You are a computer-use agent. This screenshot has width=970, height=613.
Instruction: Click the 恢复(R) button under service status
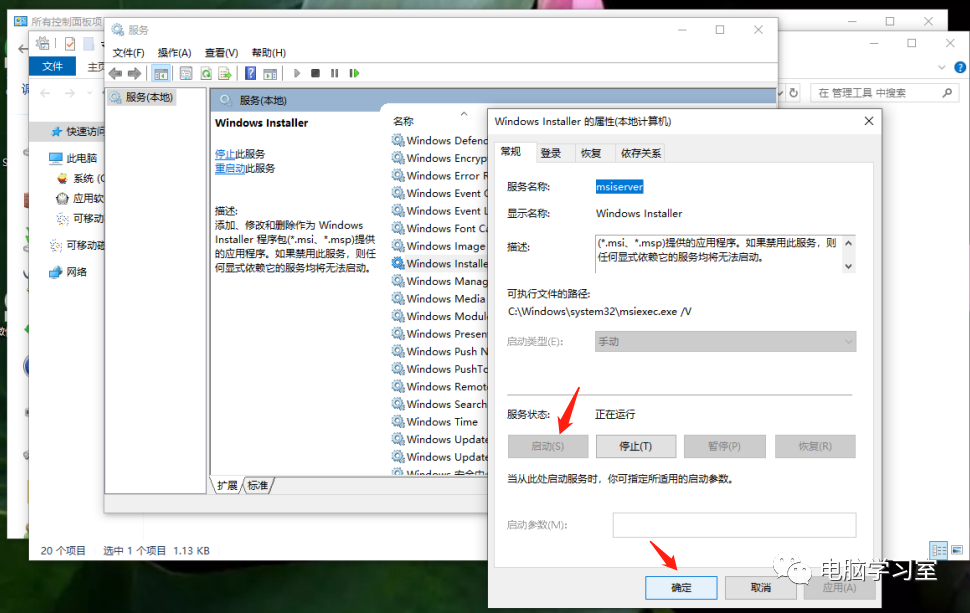(815, 446)
